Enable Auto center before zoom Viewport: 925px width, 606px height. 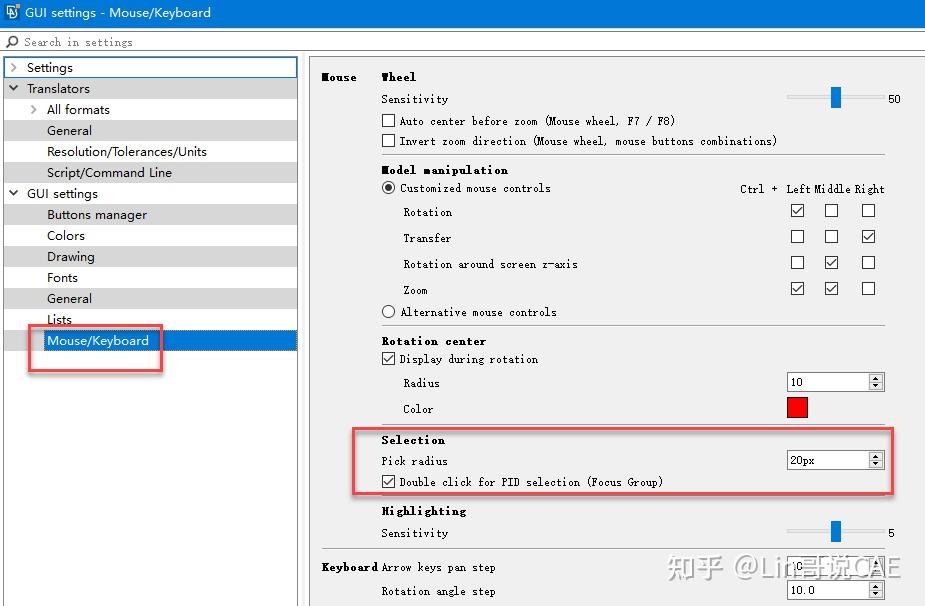pos(387,121)
